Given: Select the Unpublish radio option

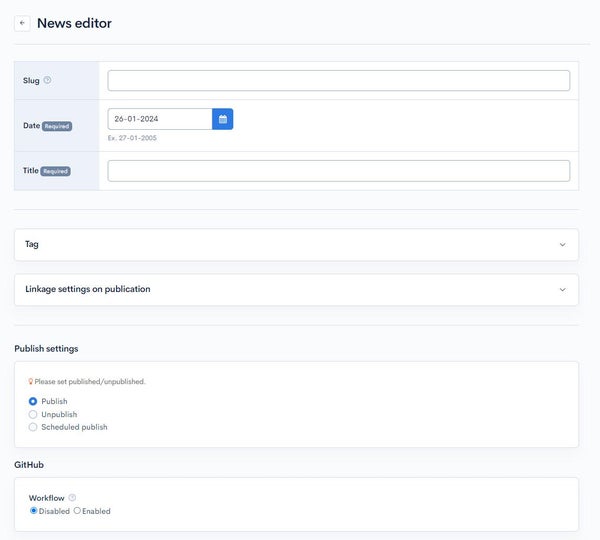Looking at the screenshot, I should 33,414.
